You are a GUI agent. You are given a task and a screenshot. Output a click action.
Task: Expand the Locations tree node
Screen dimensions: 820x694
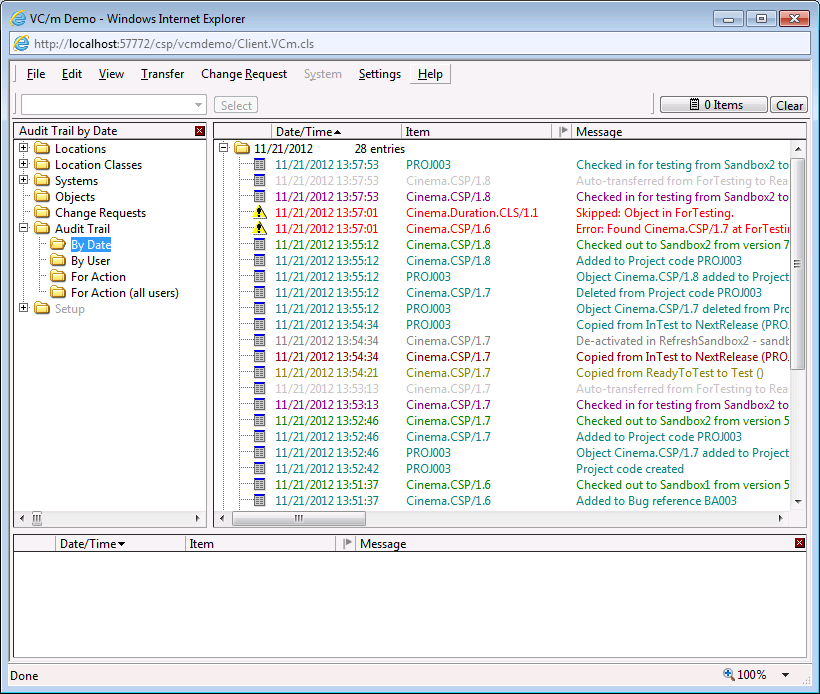coord(24,149)
